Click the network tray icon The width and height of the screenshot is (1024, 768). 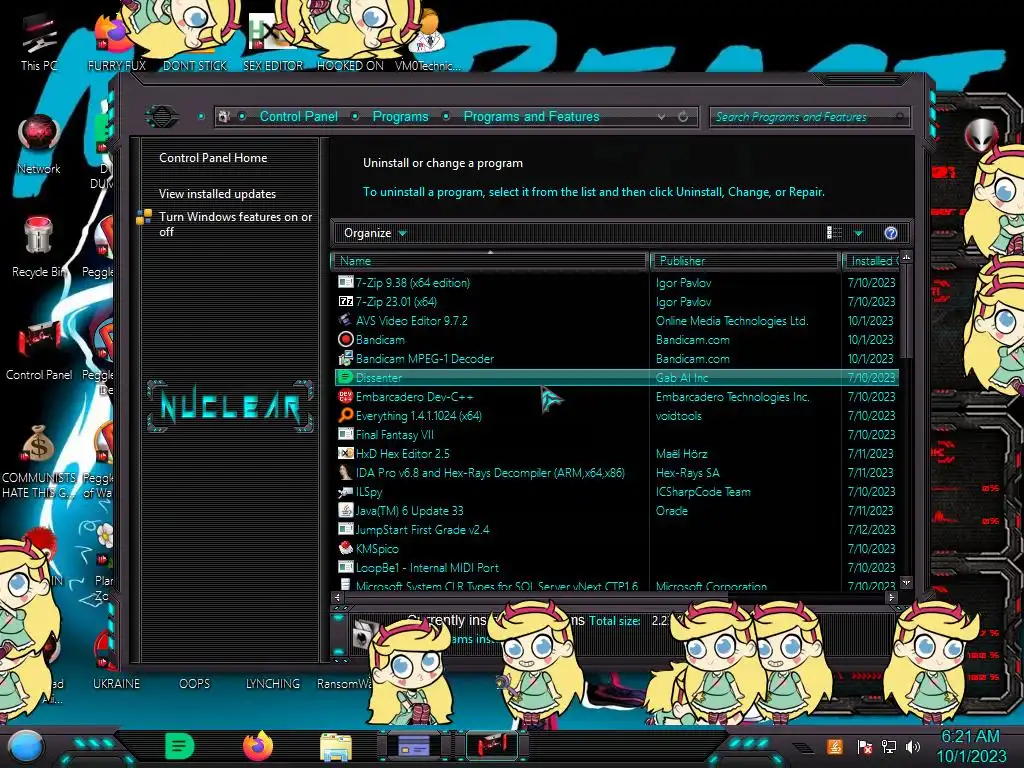coord(889,746)
